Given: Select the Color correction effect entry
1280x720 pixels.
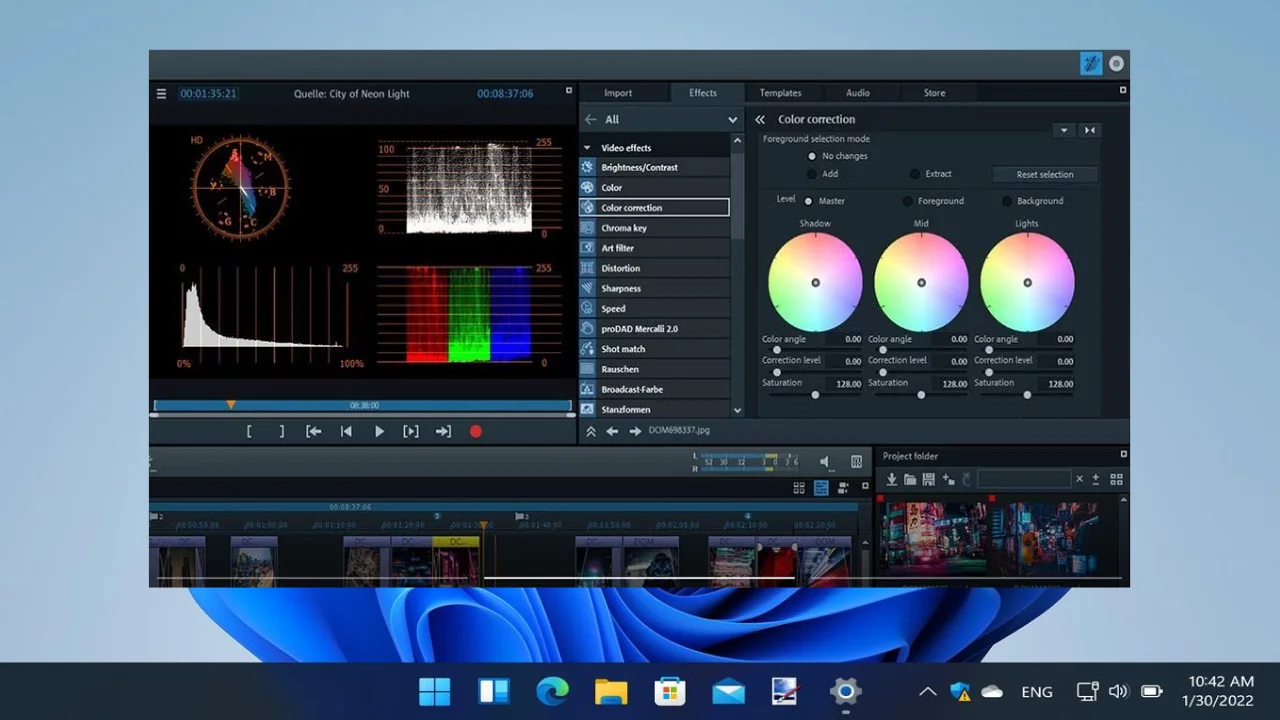Looking at the screenshot, I should pyautogui.click(x=655, y=208).
